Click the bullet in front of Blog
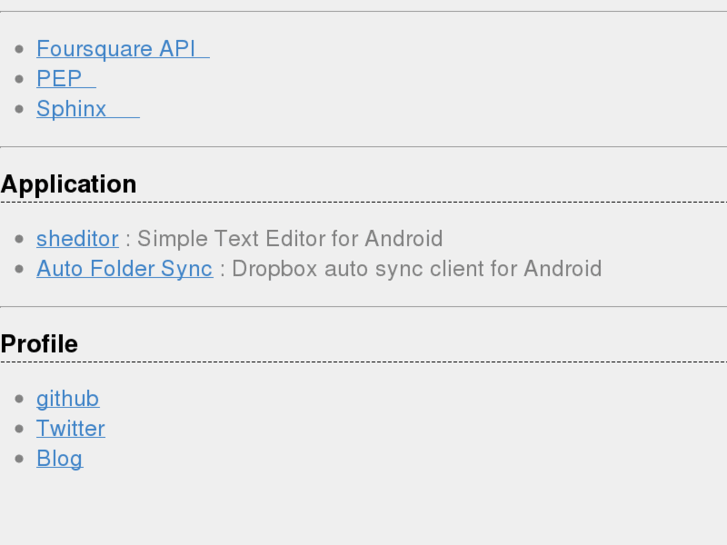This screenshot has width=727, height=545. pos(21,460)
